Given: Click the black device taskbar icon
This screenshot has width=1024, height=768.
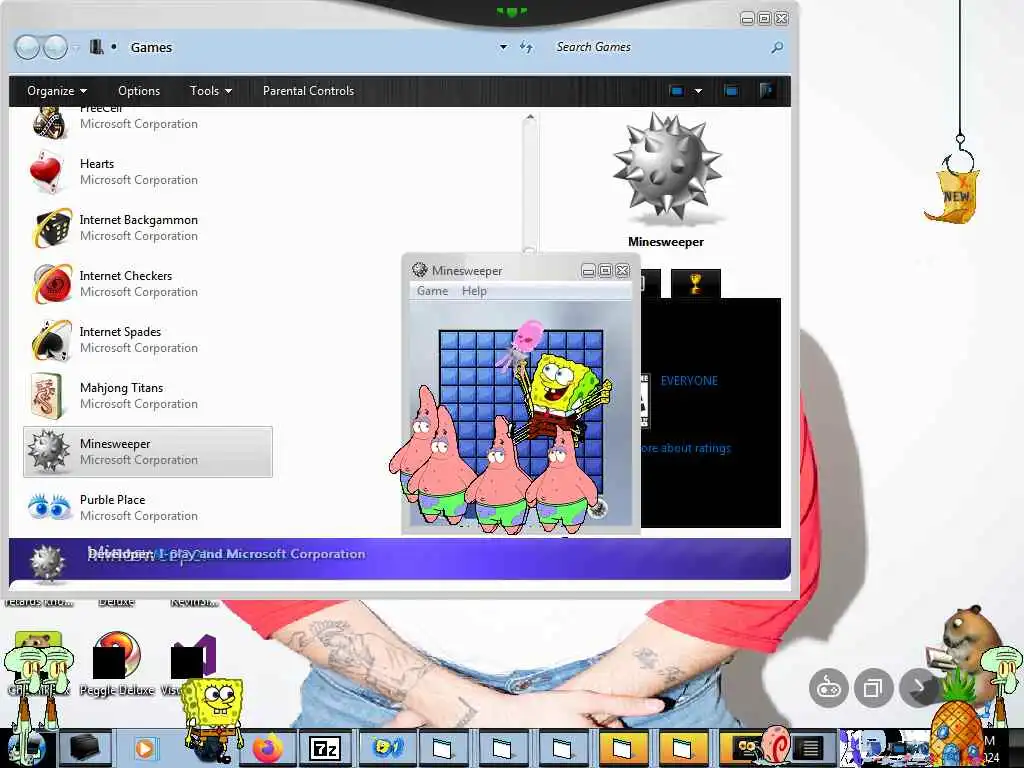Looking at the screenshot, I should click(85, 748).
